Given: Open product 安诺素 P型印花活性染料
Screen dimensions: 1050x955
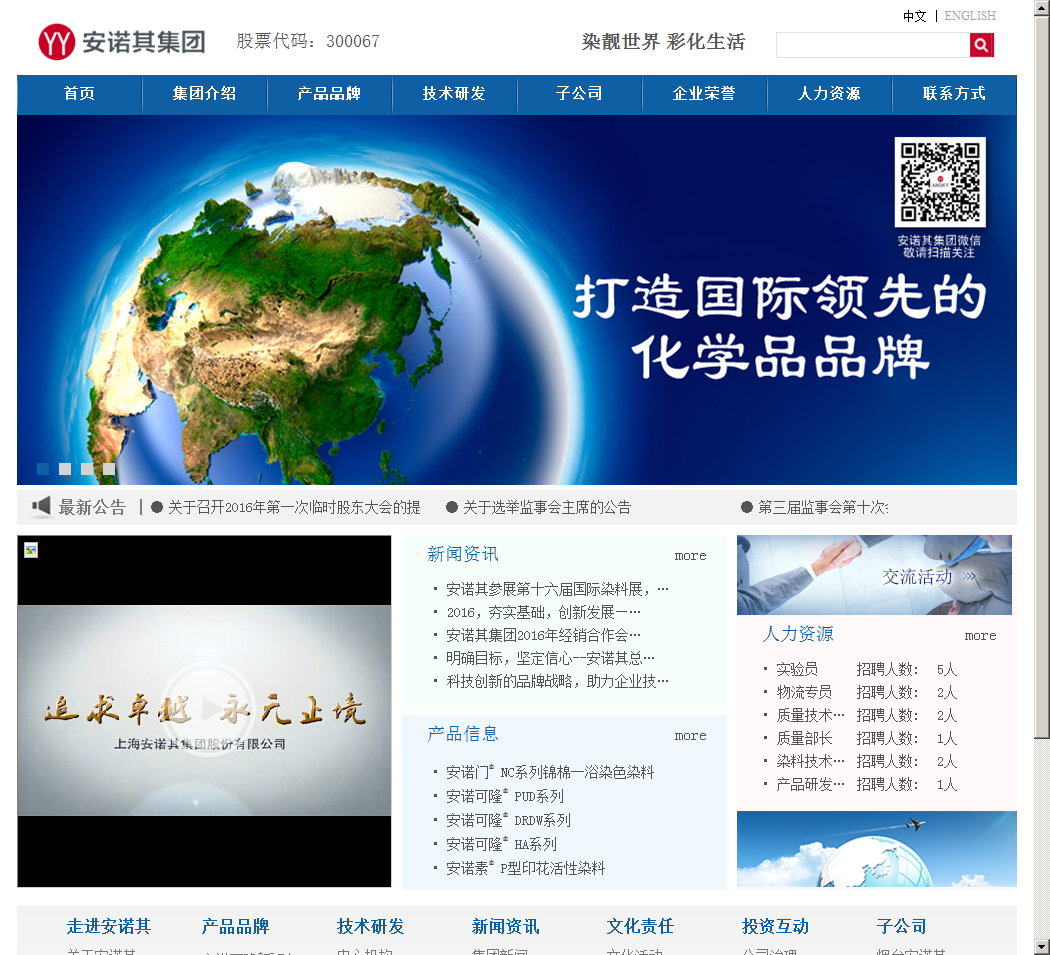Looking at the screenshot, I should point(526,869).
